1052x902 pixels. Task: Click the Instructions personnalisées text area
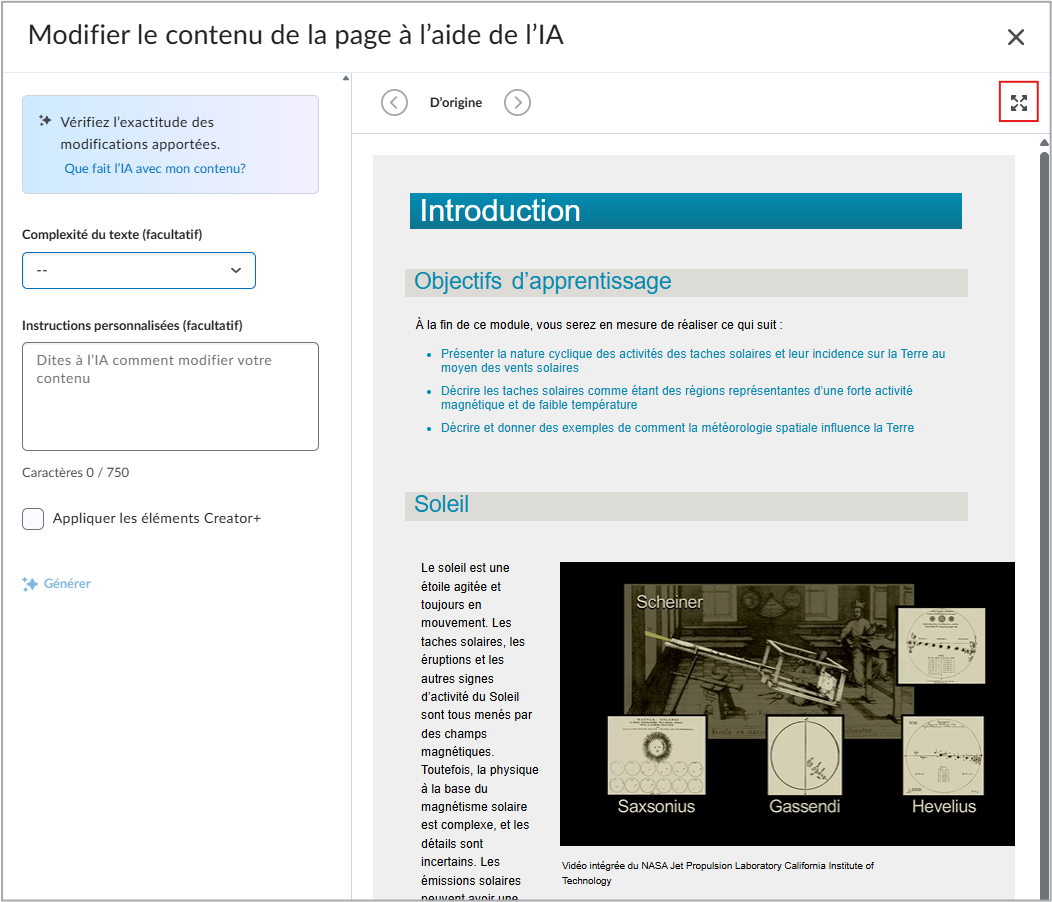(170, 396)
